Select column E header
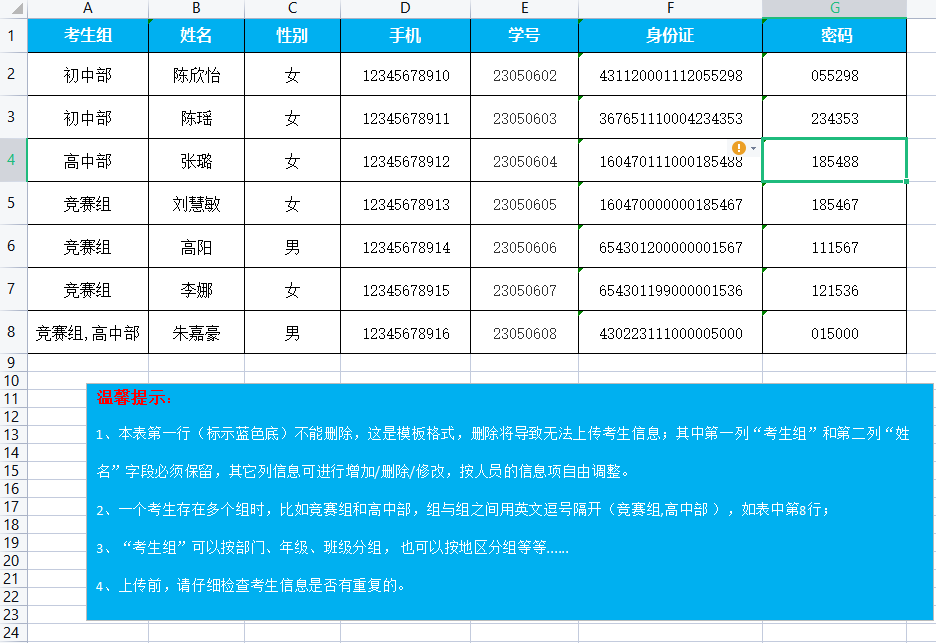The image size is (936, 643). click(525, 8)
